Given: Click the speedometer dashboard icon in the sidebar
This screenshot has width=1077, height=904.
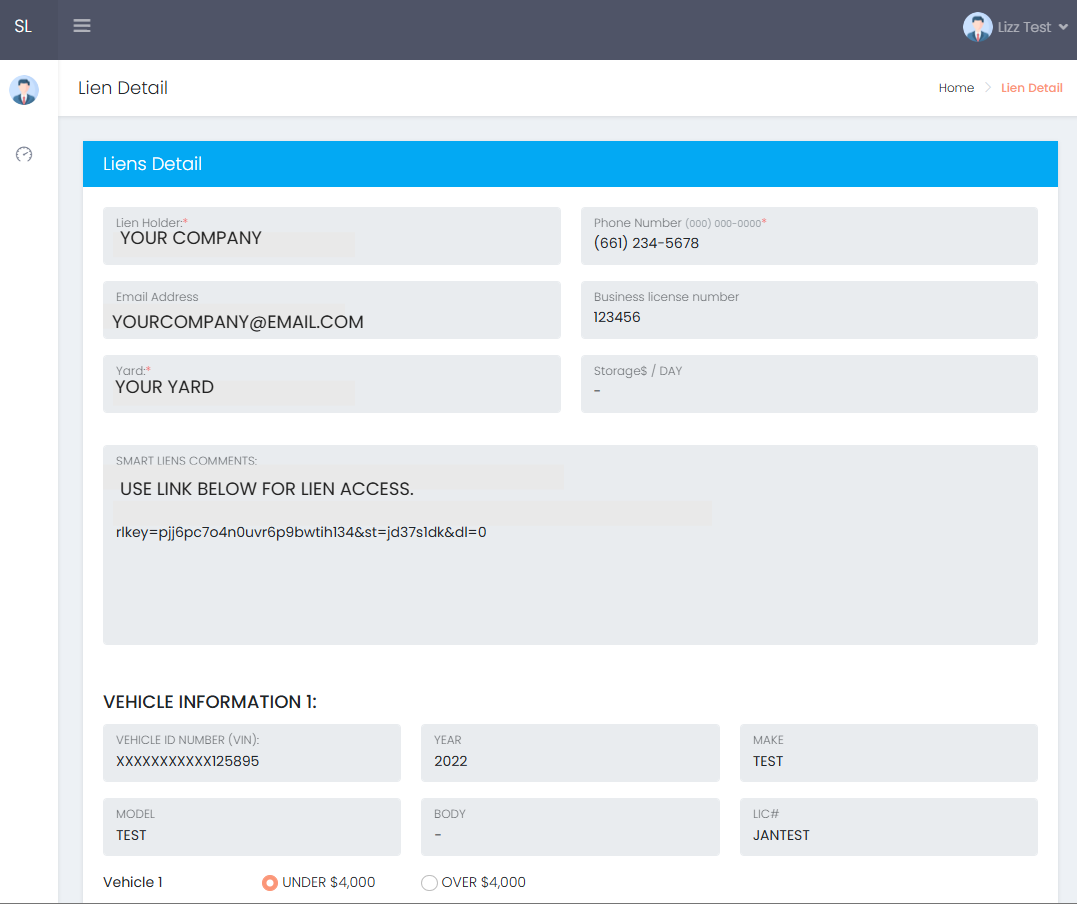Looking at the screenshot, I should pos(24,154).
